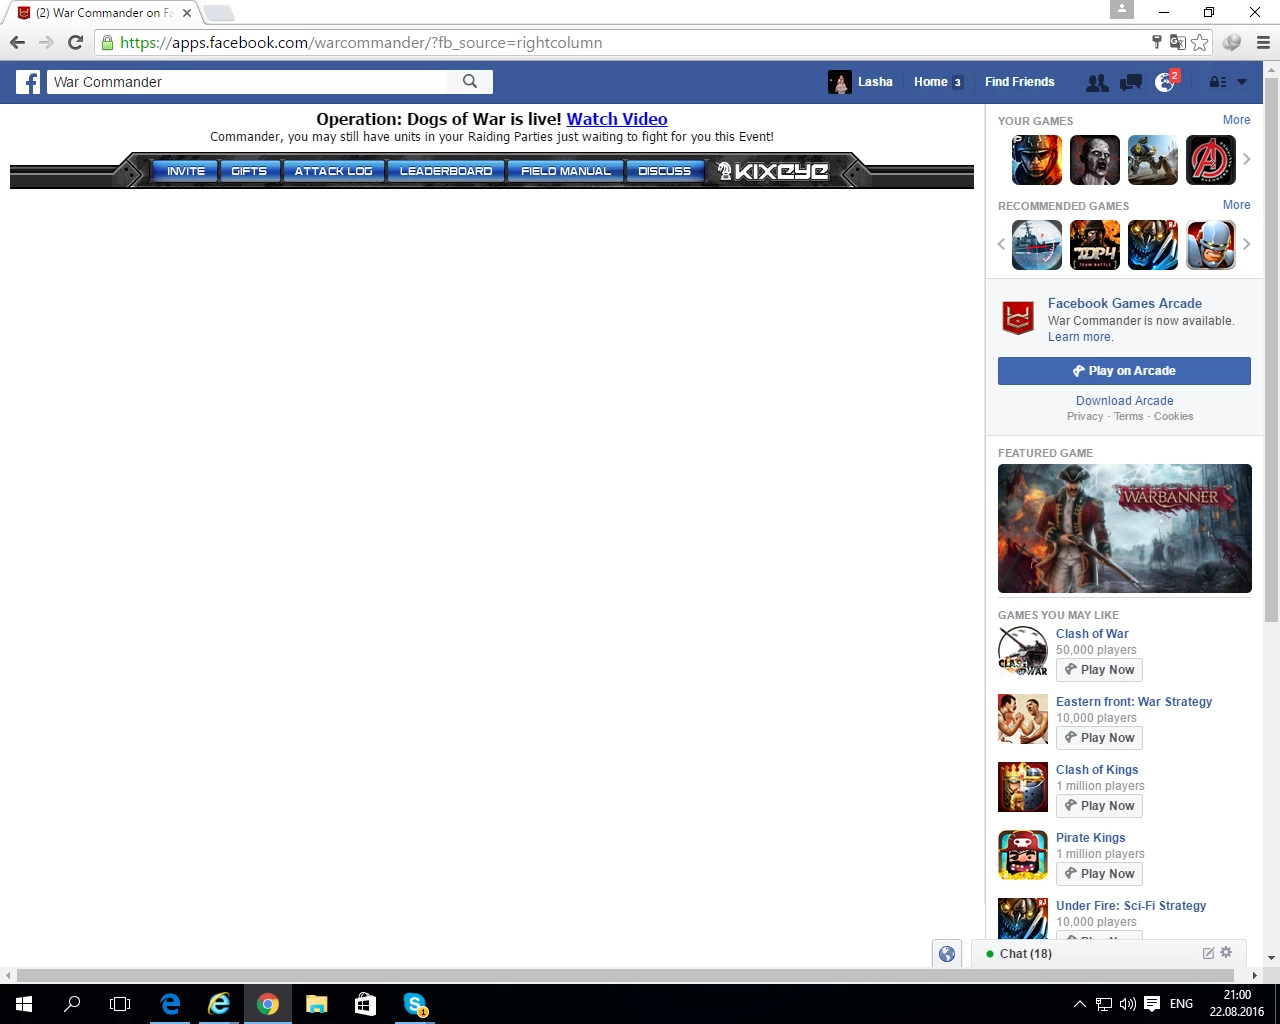Bookmark this page with the star

(1200, 42)
